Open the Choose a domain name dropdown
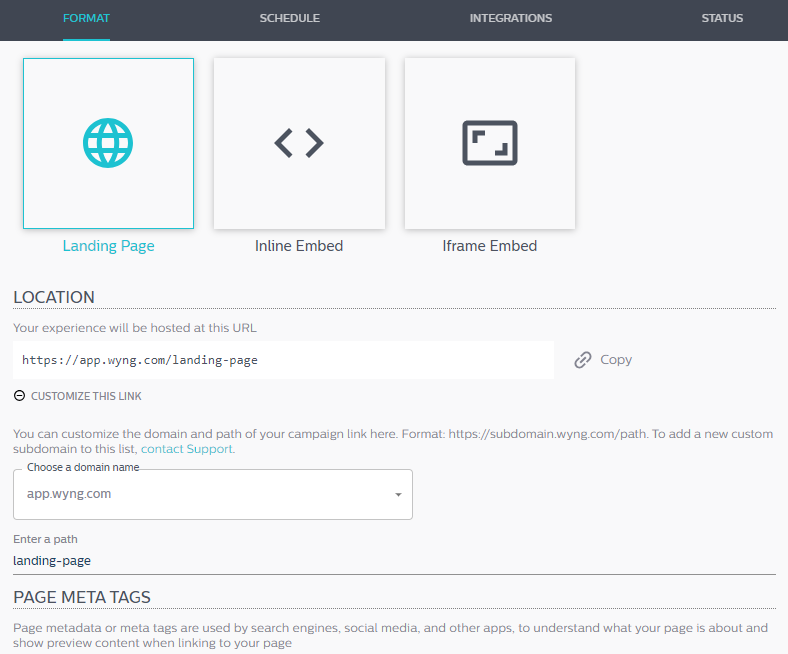 [x=213, y=495]
